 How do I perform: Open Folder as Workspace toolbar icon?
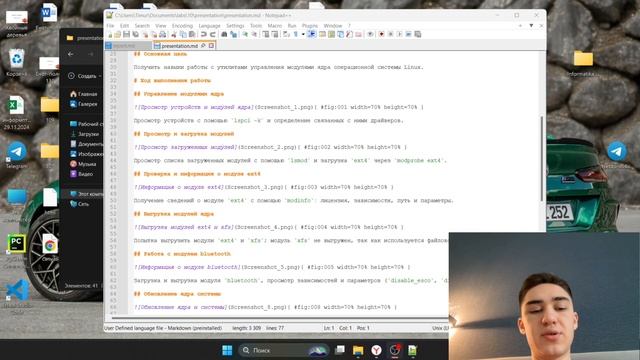coord(358,34)
